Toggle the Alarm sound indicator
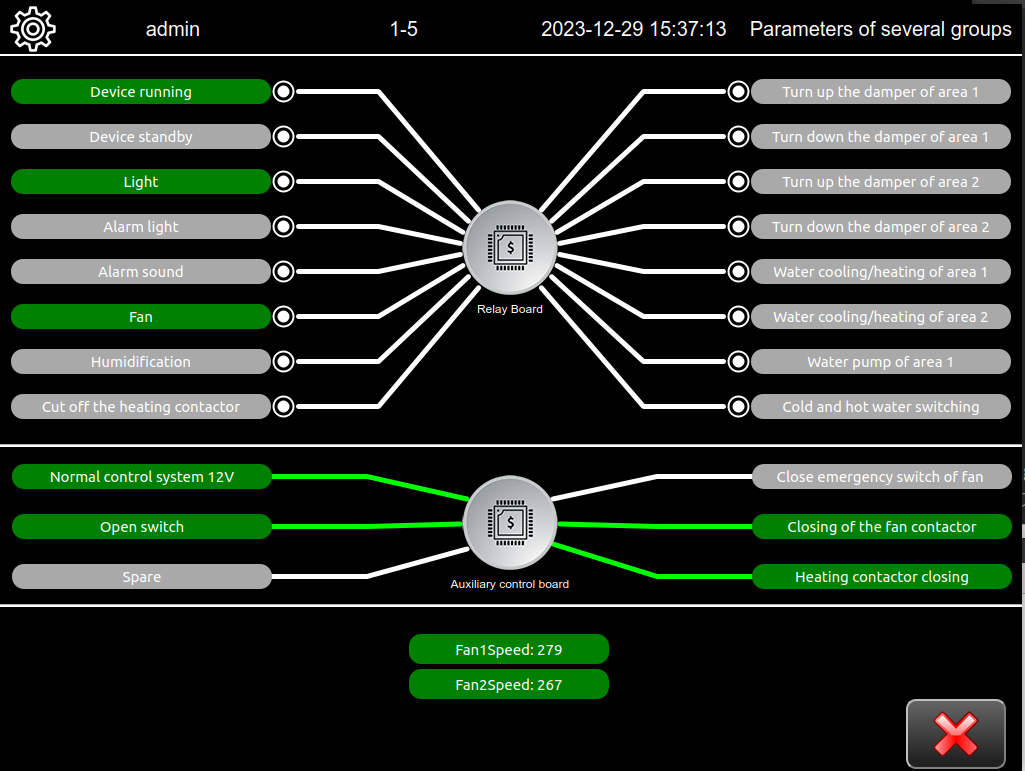 (x=141, y=272)
